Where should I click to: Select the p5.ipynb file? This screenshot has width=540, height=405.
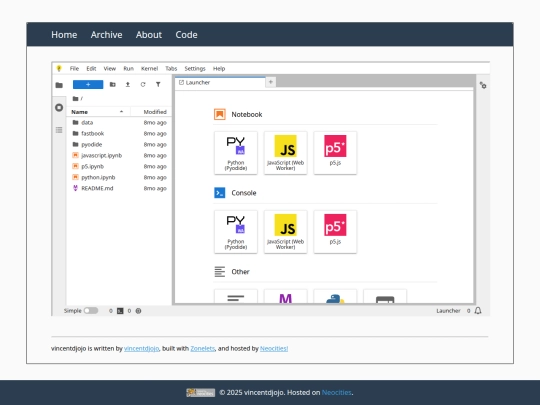119,166
